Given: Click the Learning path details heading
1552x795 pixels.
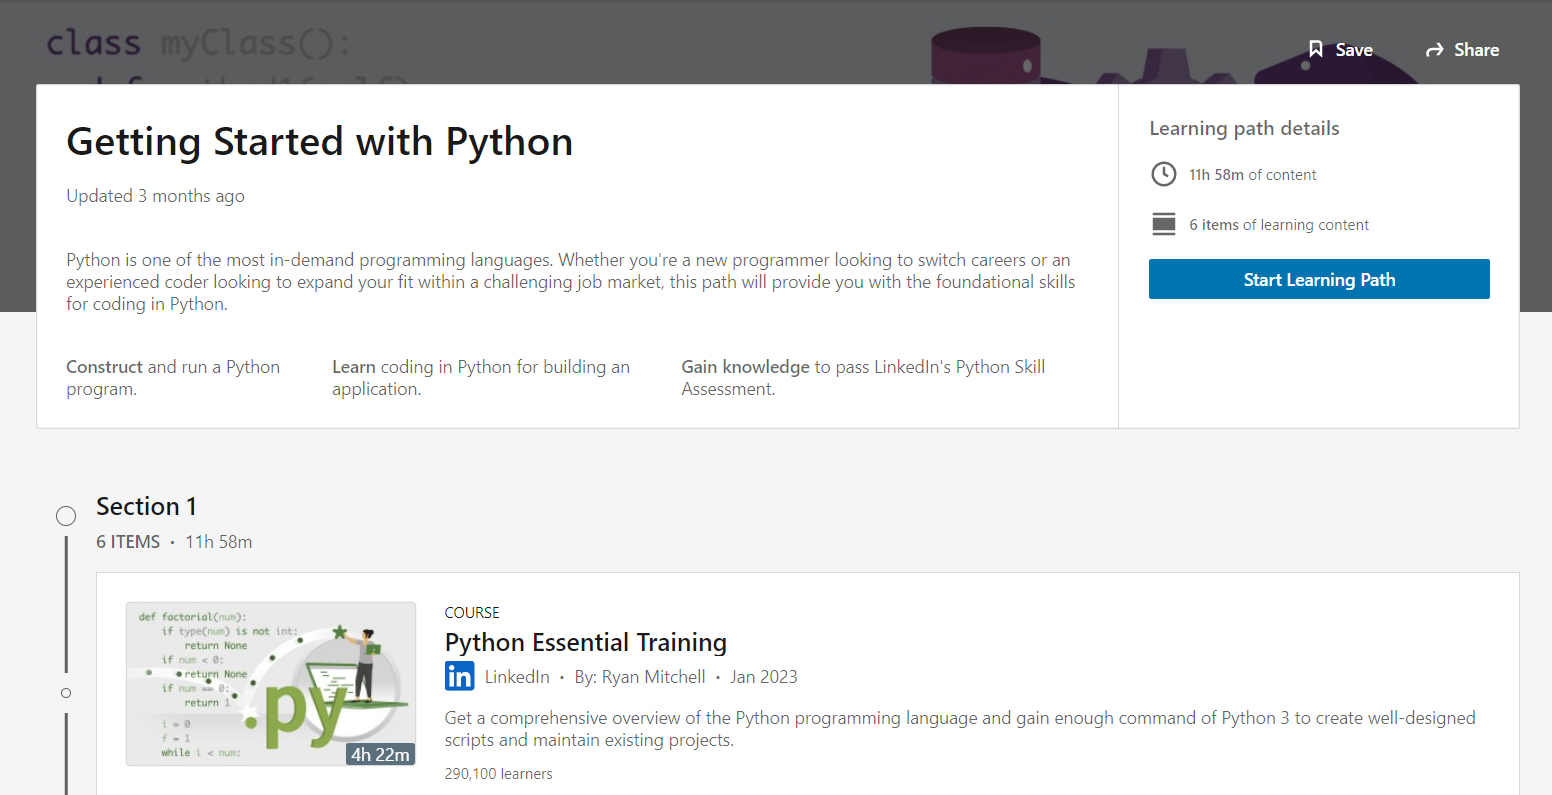Looking at the screenshot, I should pyautogui.click(x=1244, y=128).
